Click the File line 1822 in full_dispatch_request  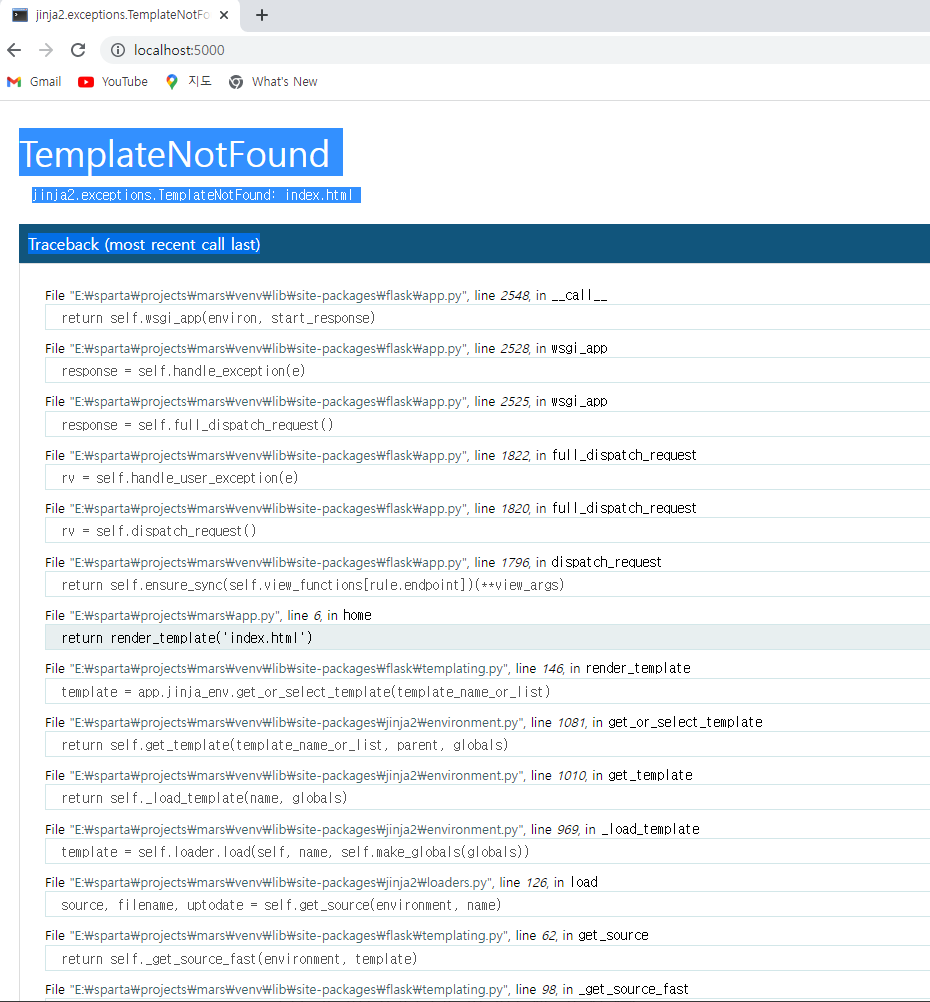pos(371,455)
